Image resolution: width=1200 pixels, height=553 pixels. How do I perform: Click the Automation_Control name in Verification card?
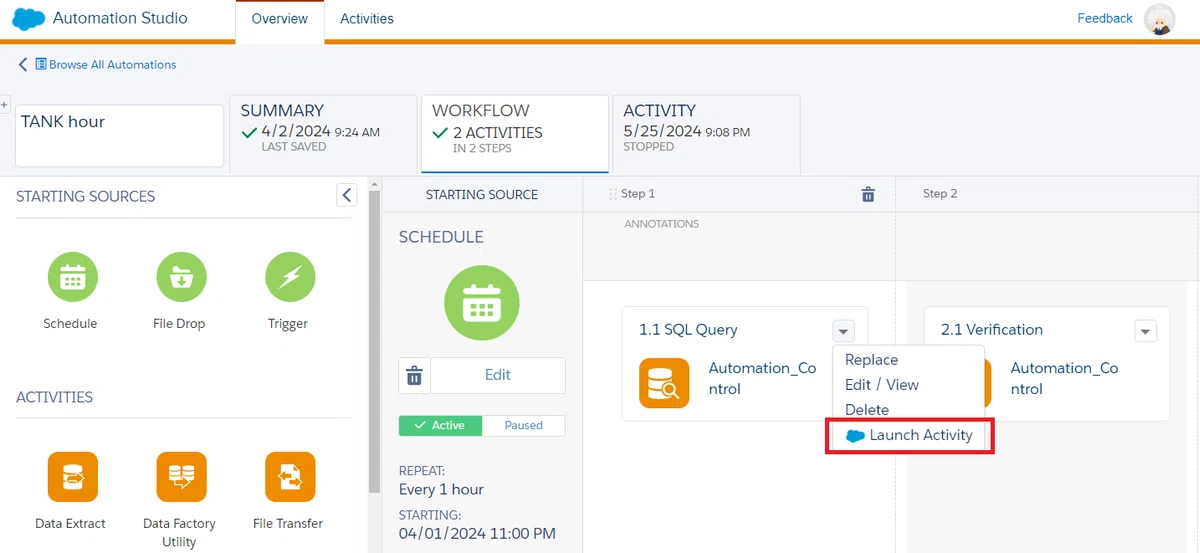tap(1064, 379)
